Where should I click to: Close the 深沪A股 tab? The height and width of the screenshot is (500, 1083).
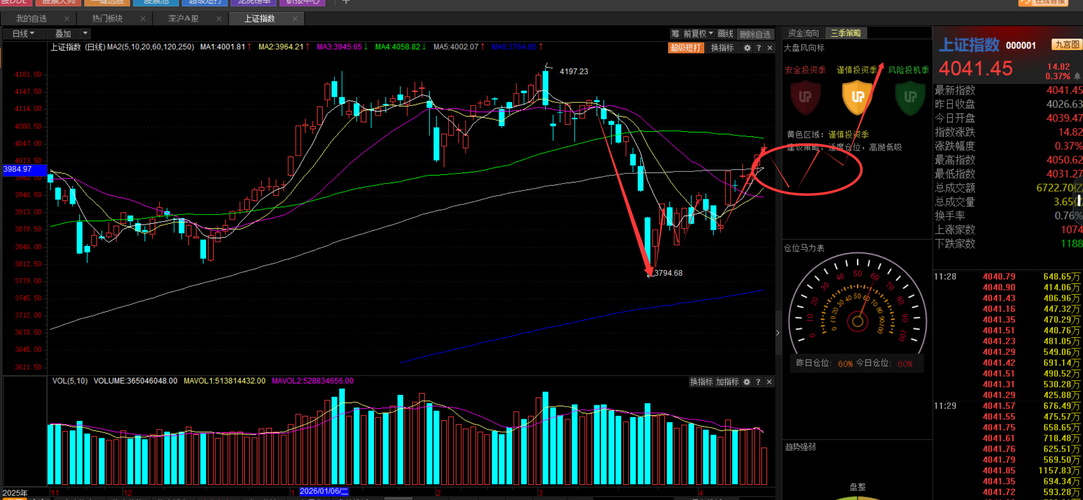point(219,19)
